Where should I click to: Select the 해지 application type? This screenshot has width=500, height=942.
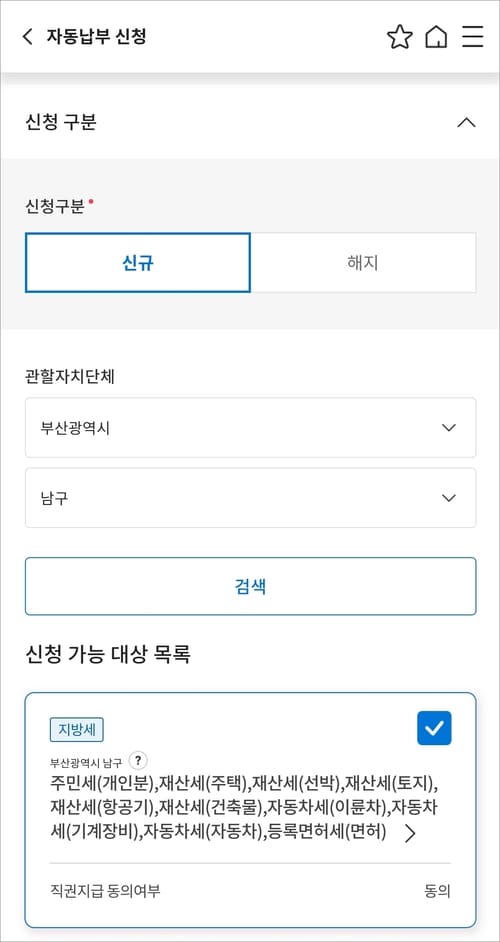363,263
